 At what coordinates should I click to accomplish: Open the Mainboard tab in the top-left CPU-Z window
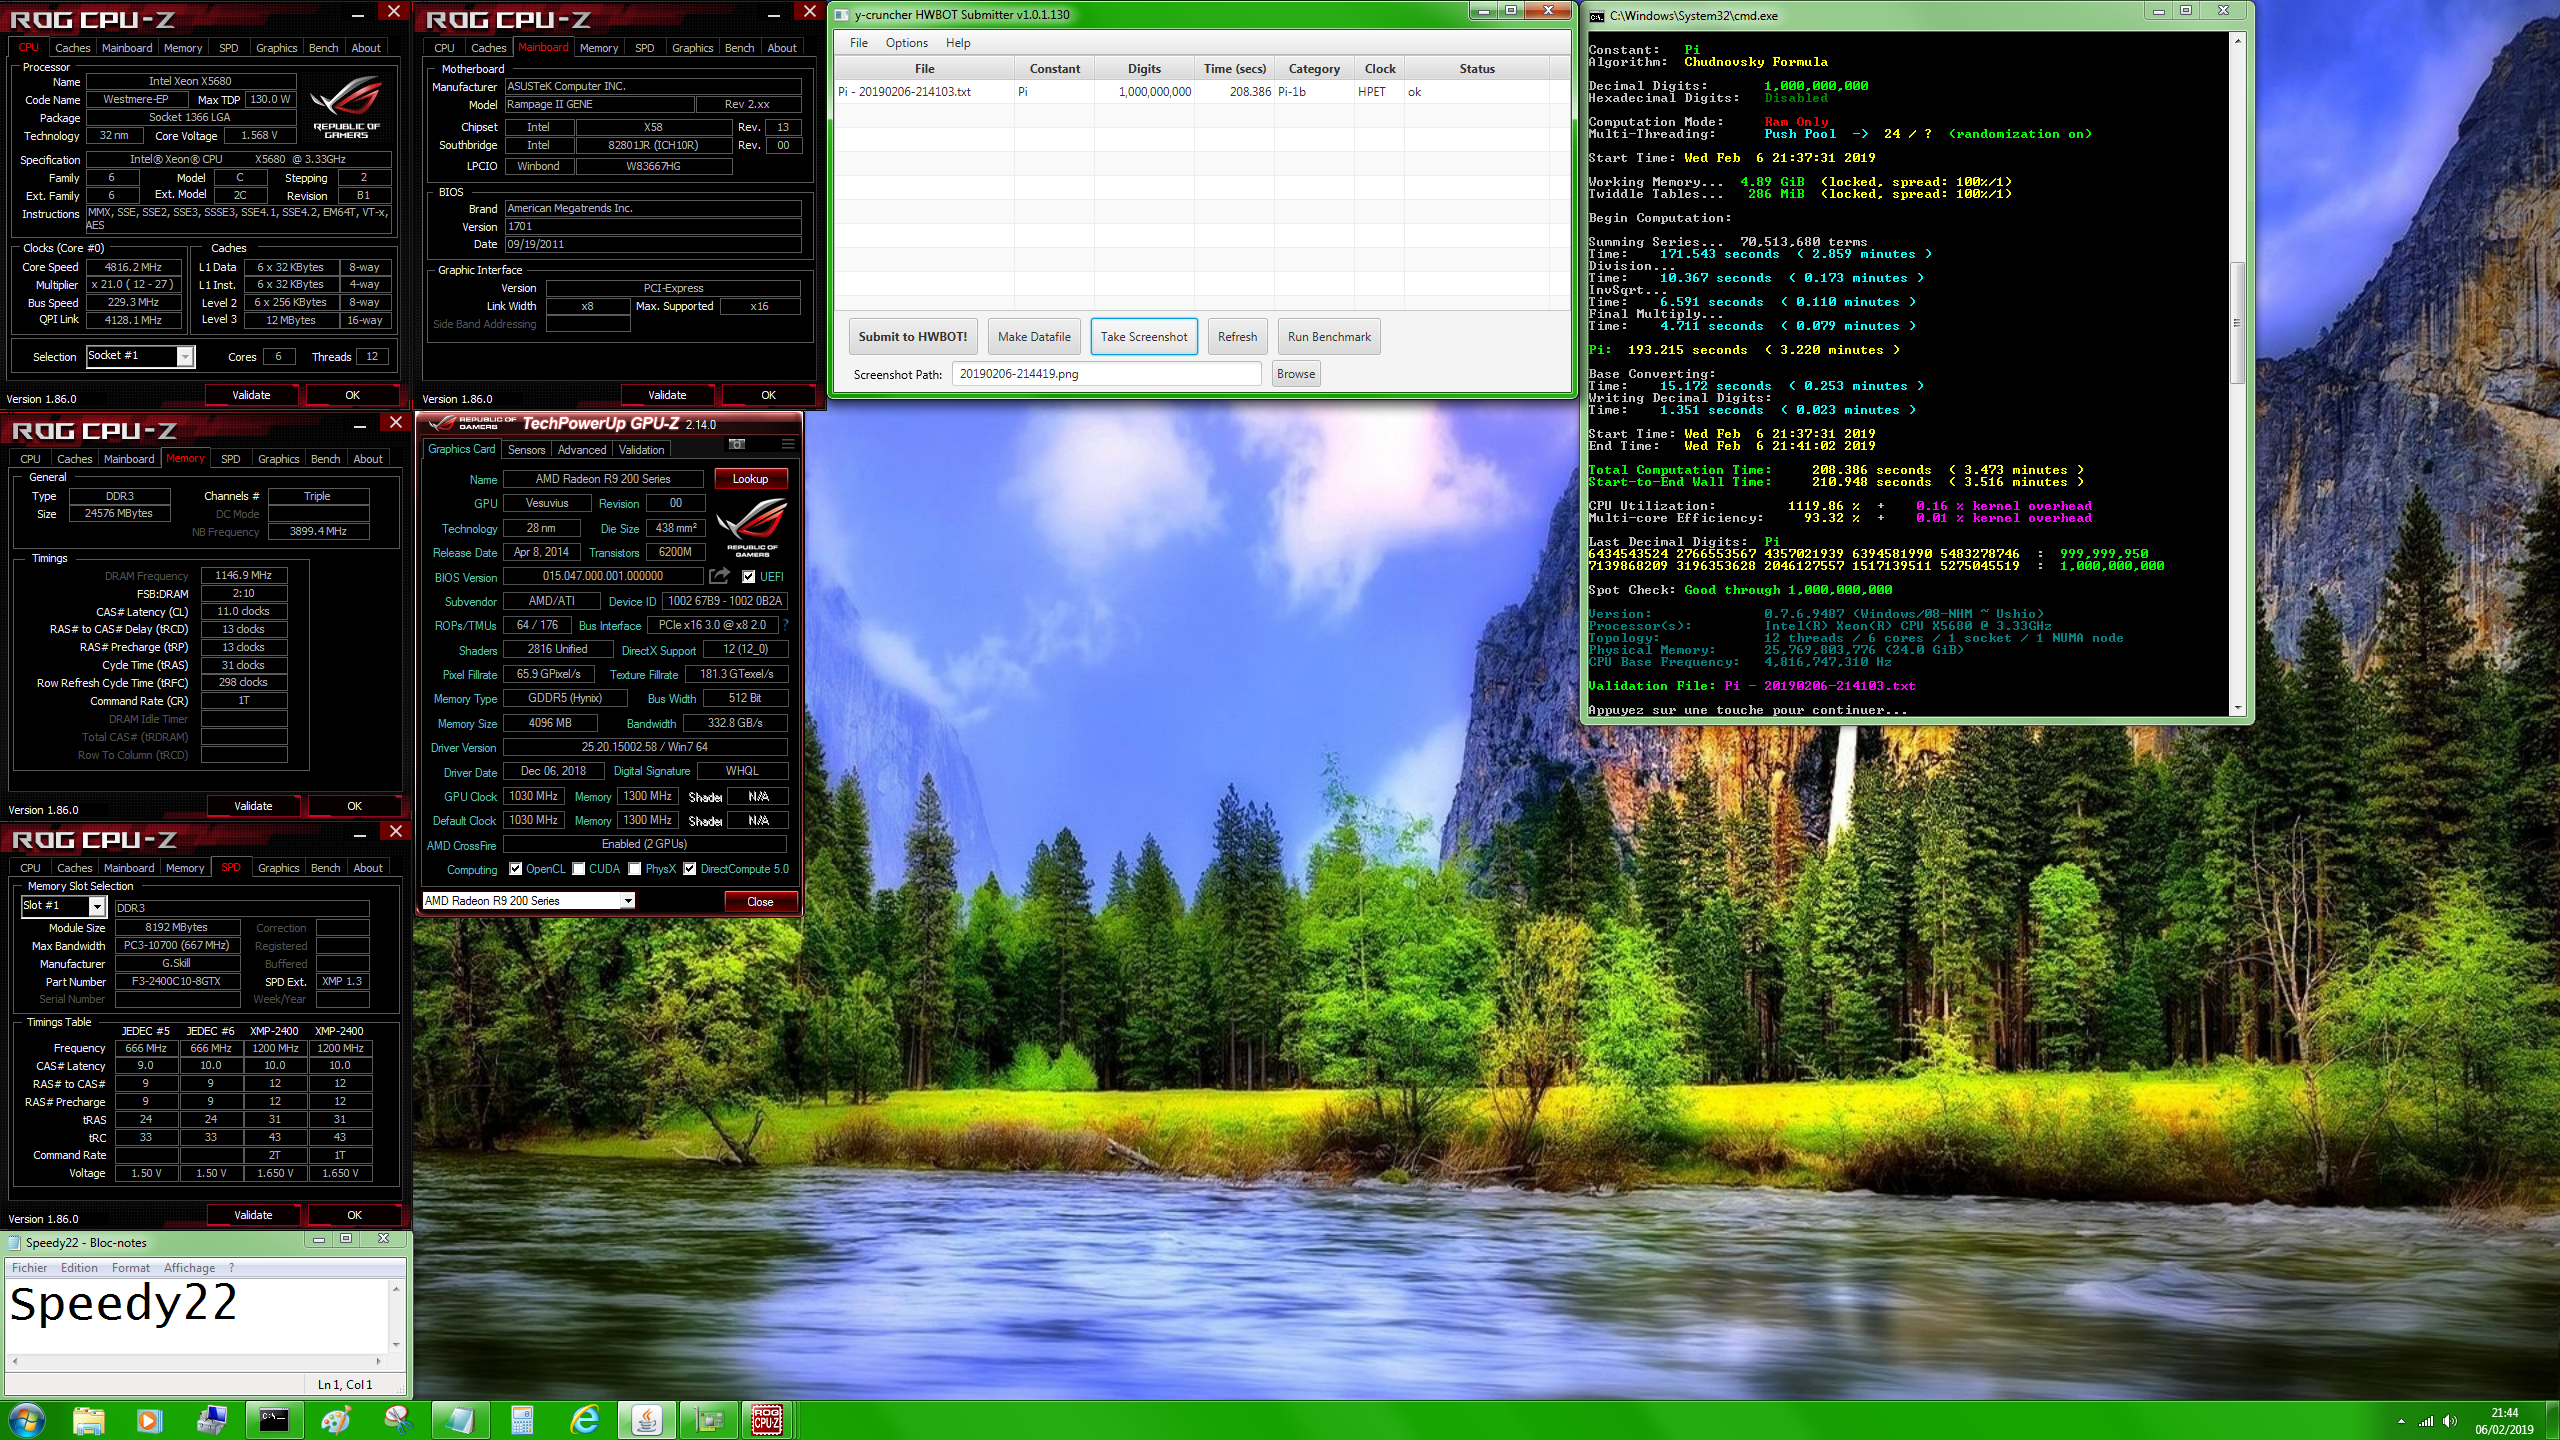tap(127, 48)
